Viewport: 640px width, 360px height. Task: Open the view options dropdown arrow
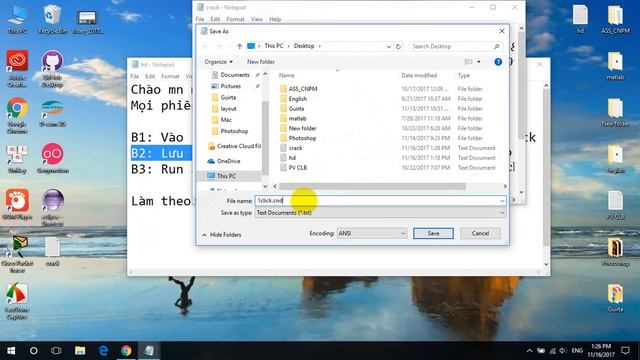479,62
